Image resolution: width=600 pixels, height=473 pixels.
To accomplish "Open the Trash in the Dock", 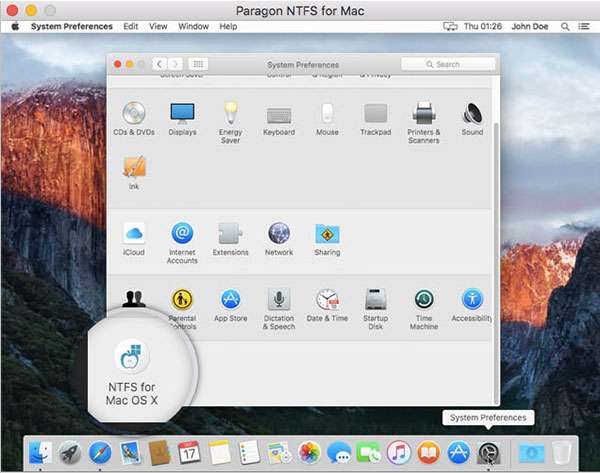I will 561,452.
